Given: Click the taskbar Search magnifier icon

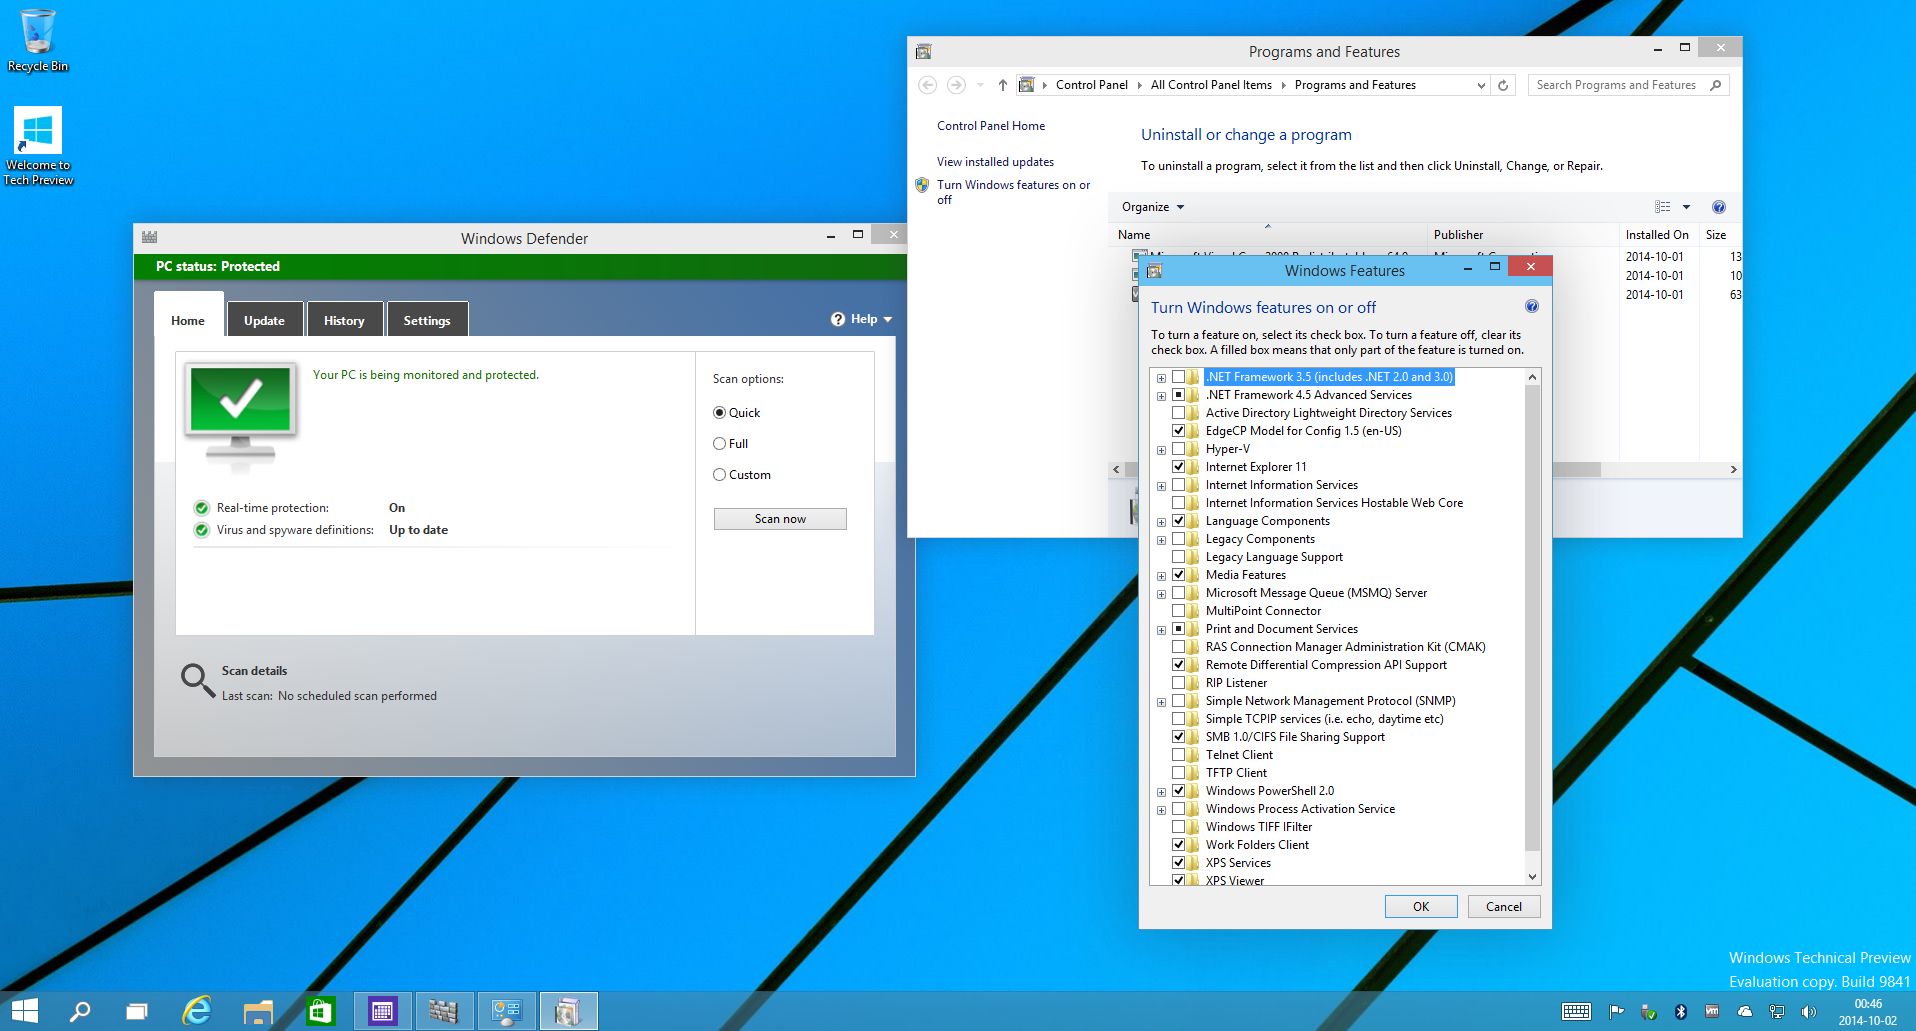Looking at the screenshot, I should [x=80, y=1011].
